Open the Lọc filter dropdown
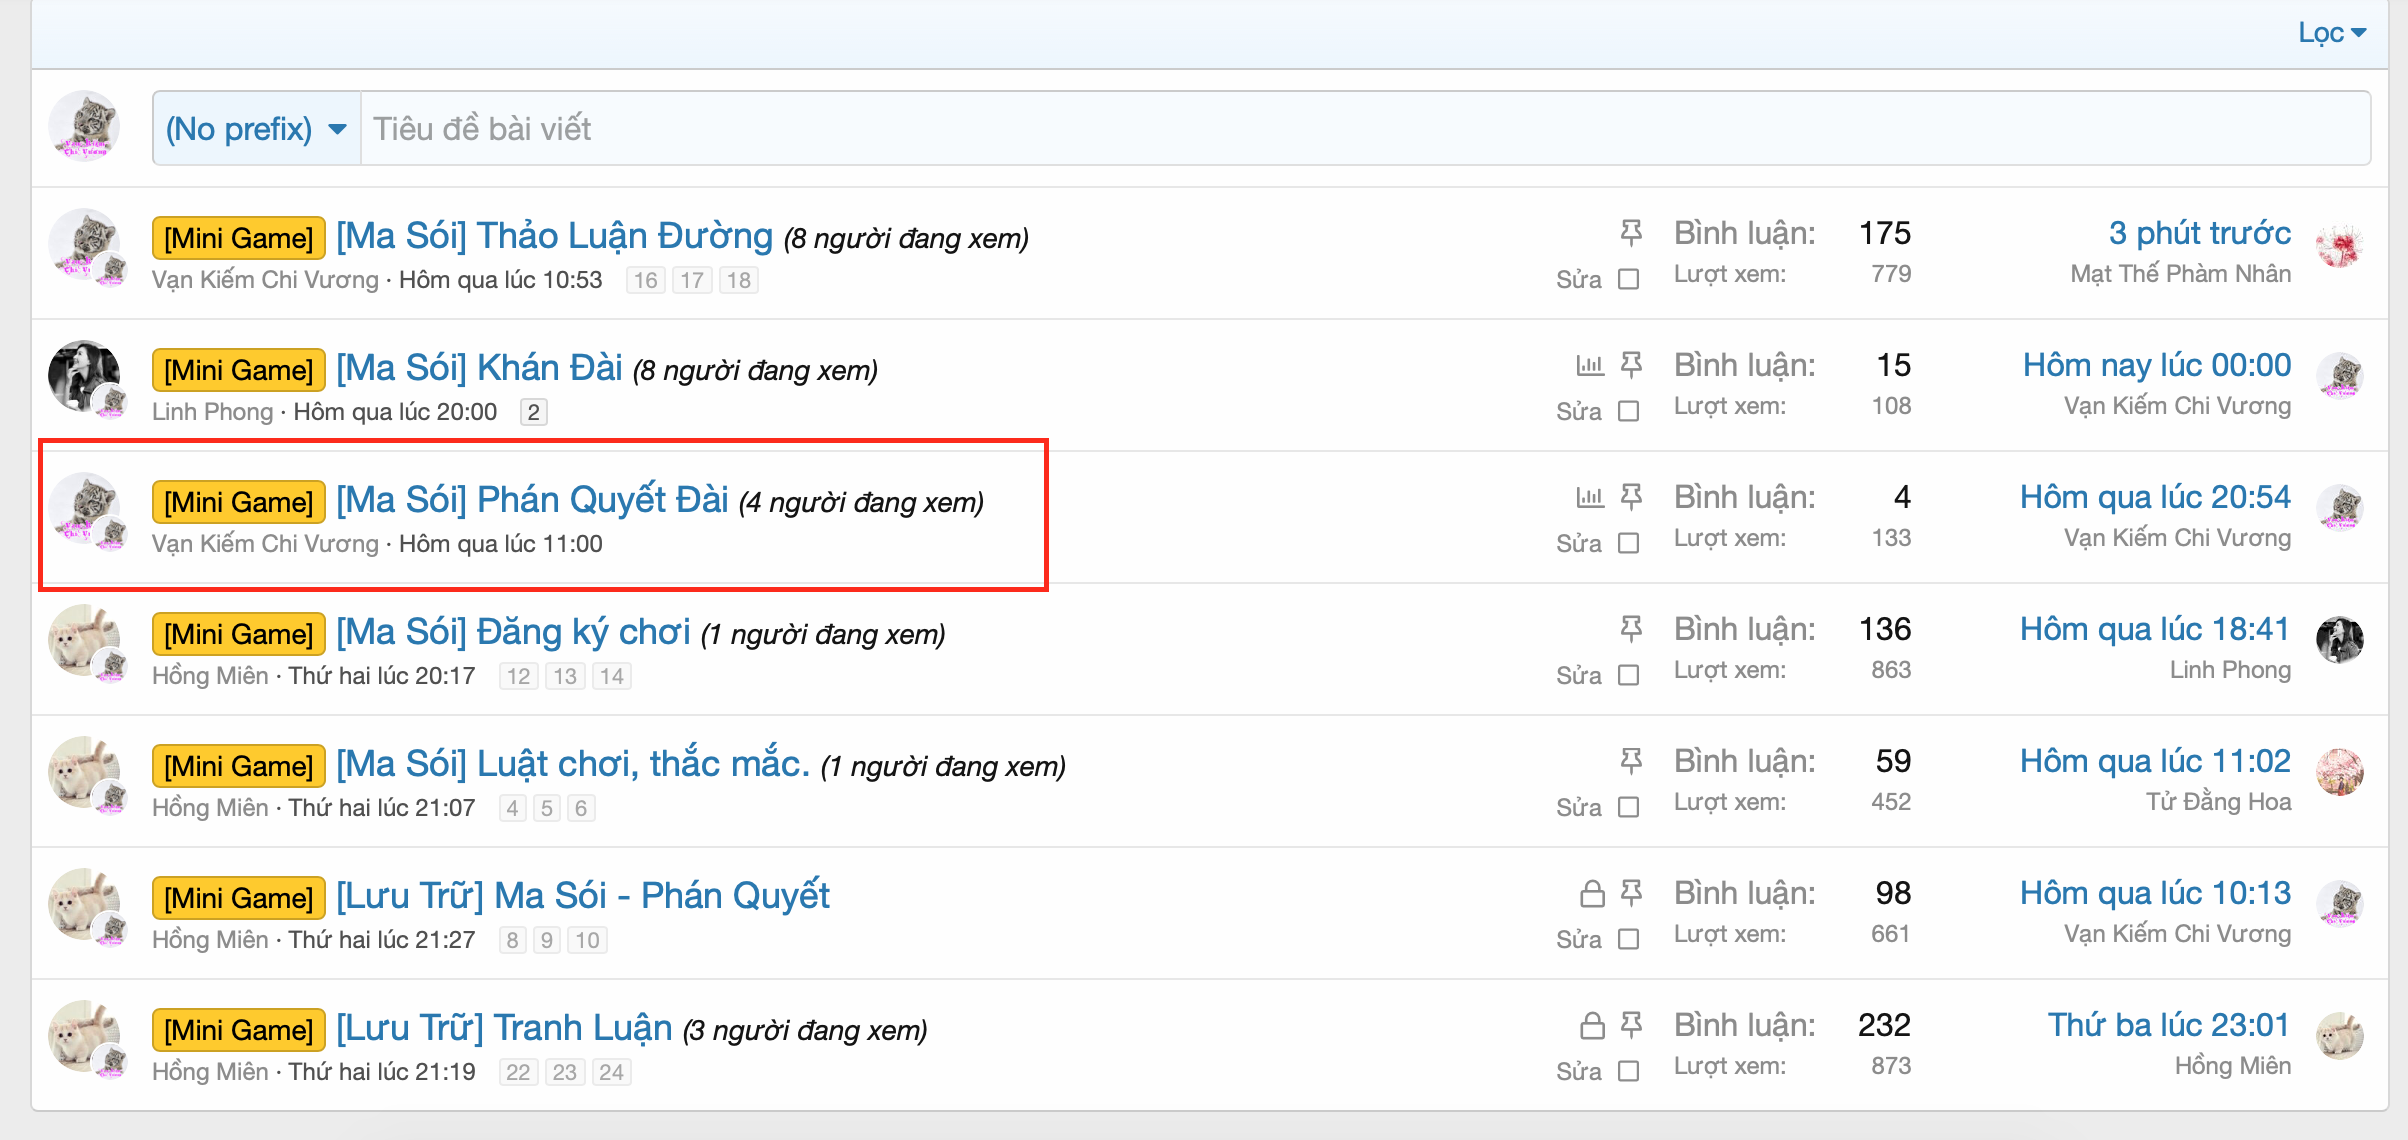Viewport: 2408px width, 1140px height. [x=2331, y=33]
